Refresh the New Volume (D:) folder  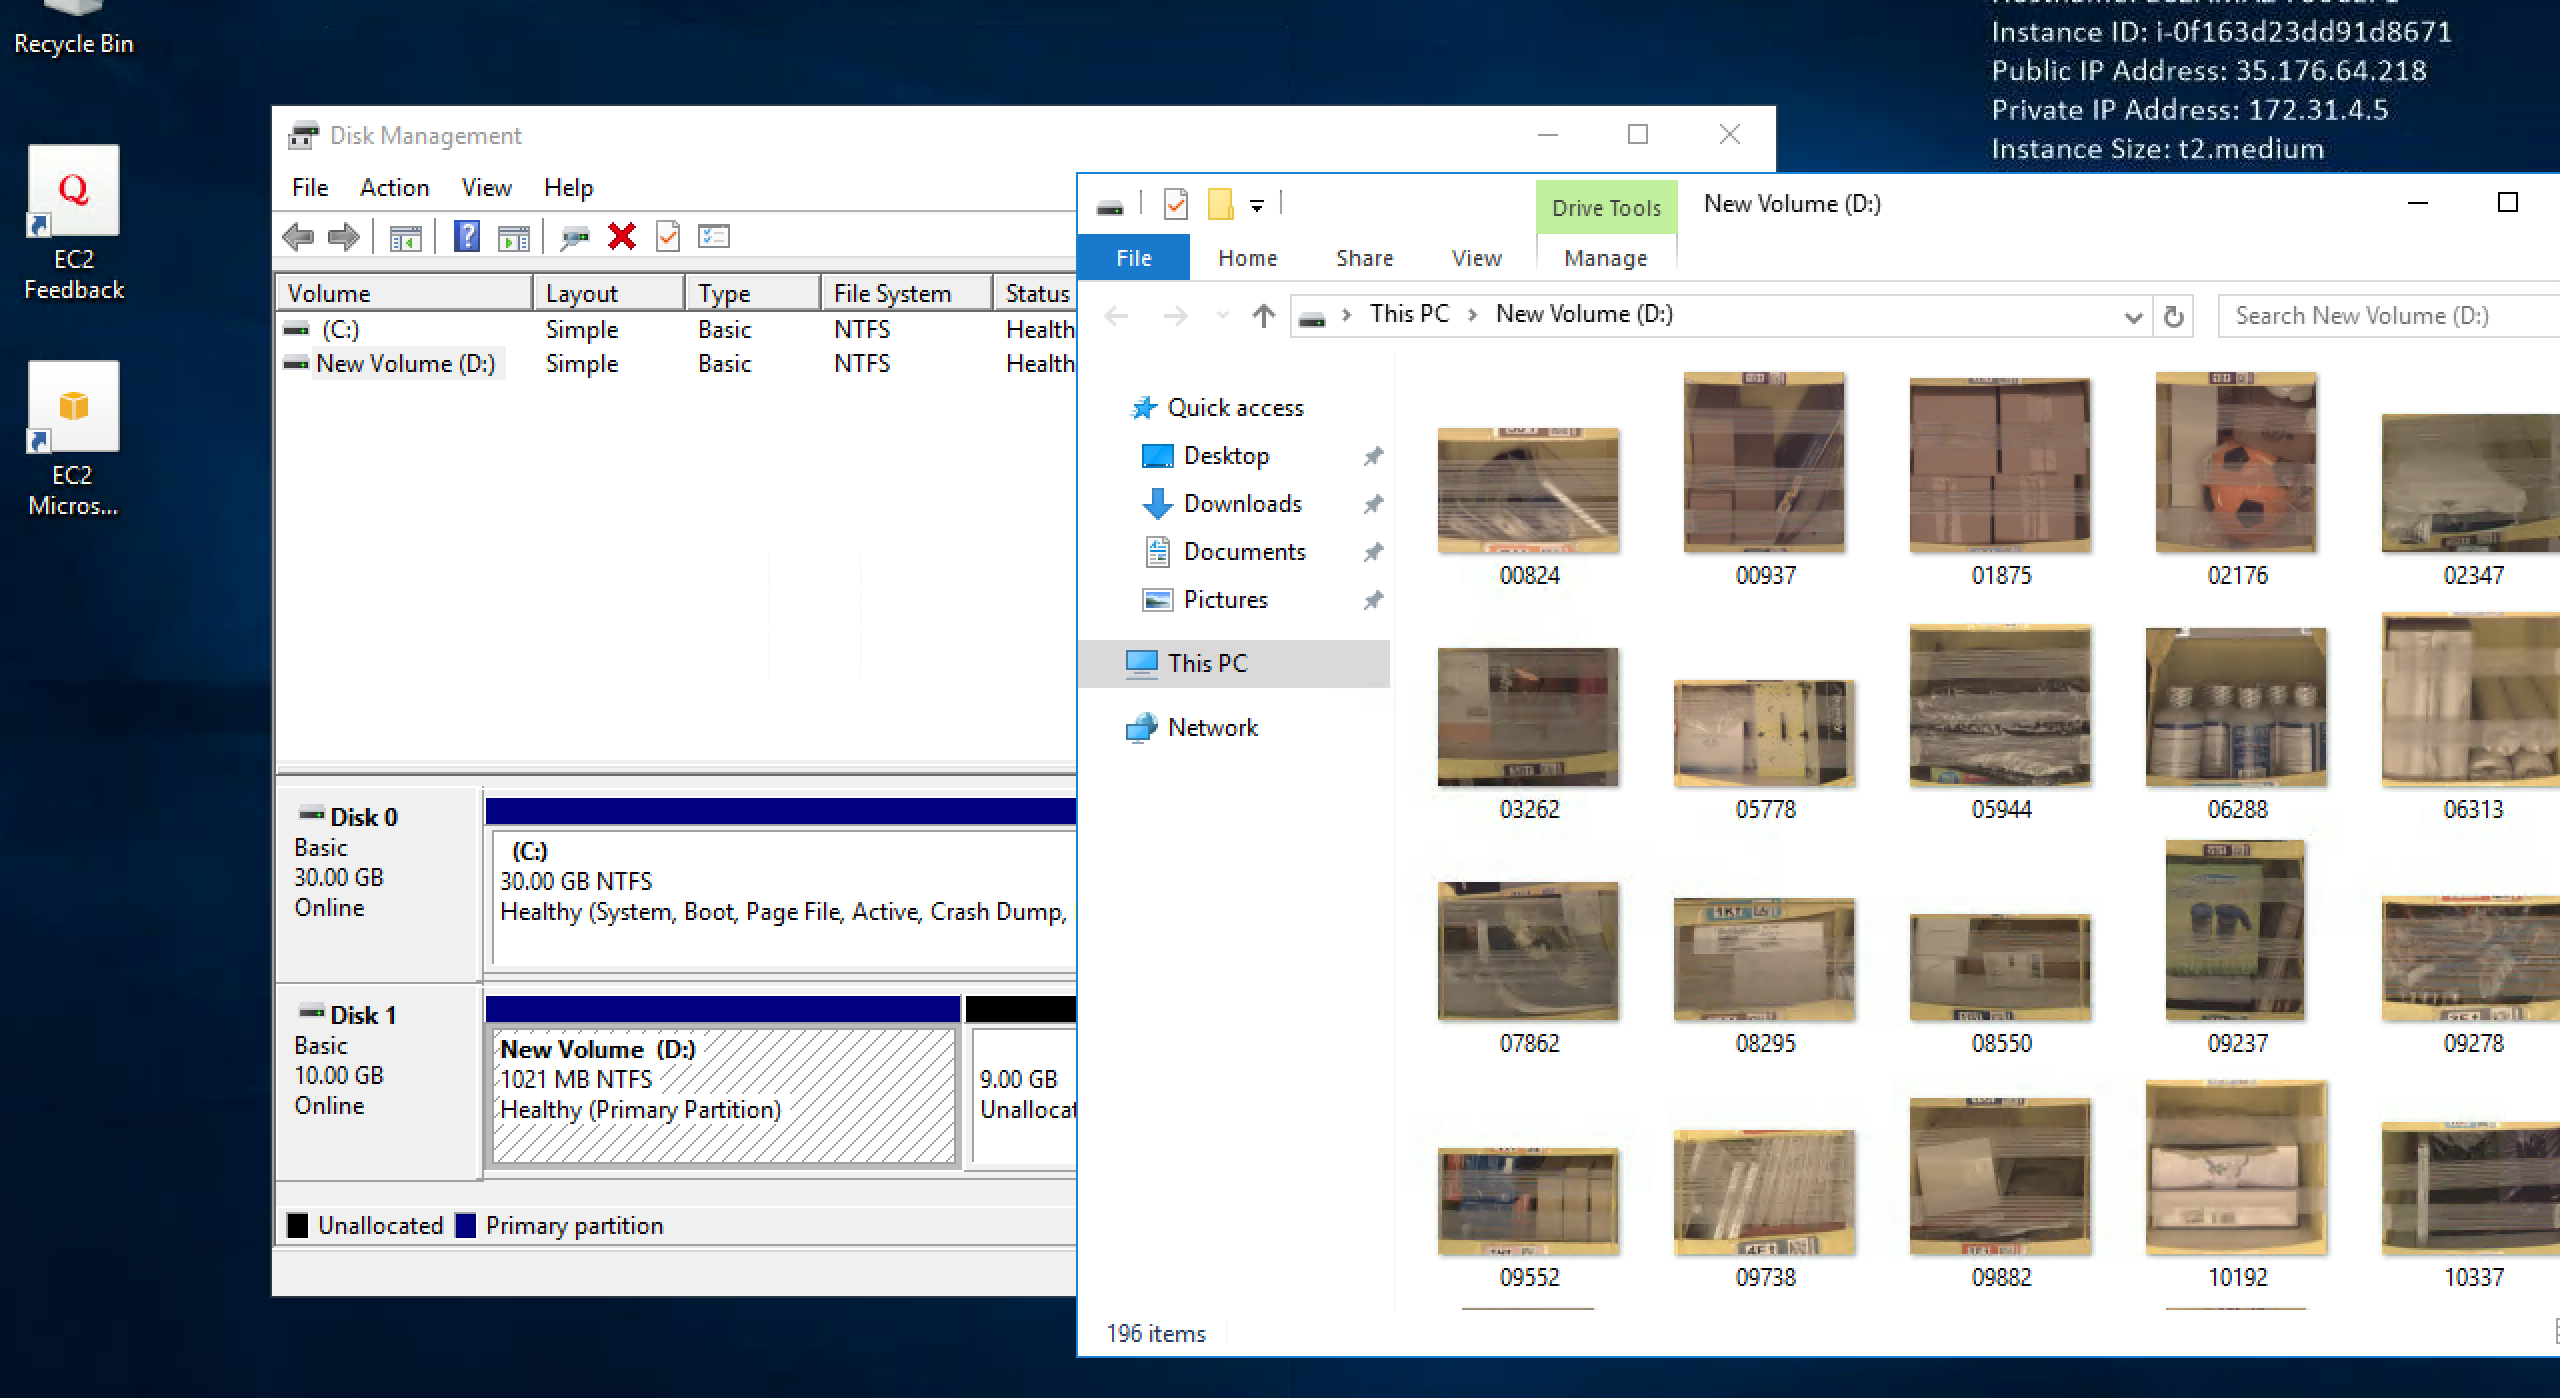pos(2173,316)
